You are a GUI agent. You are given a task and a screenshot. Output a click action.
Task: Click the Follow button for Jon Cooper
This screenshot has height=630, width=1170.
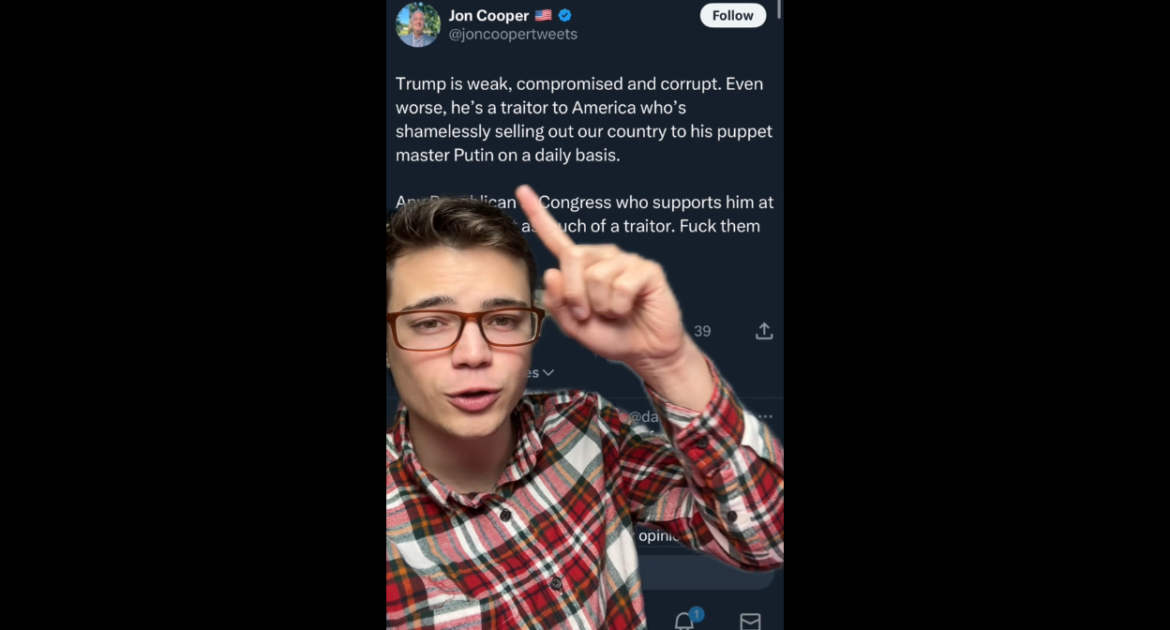pyautogui.click(x=733, y=16)
